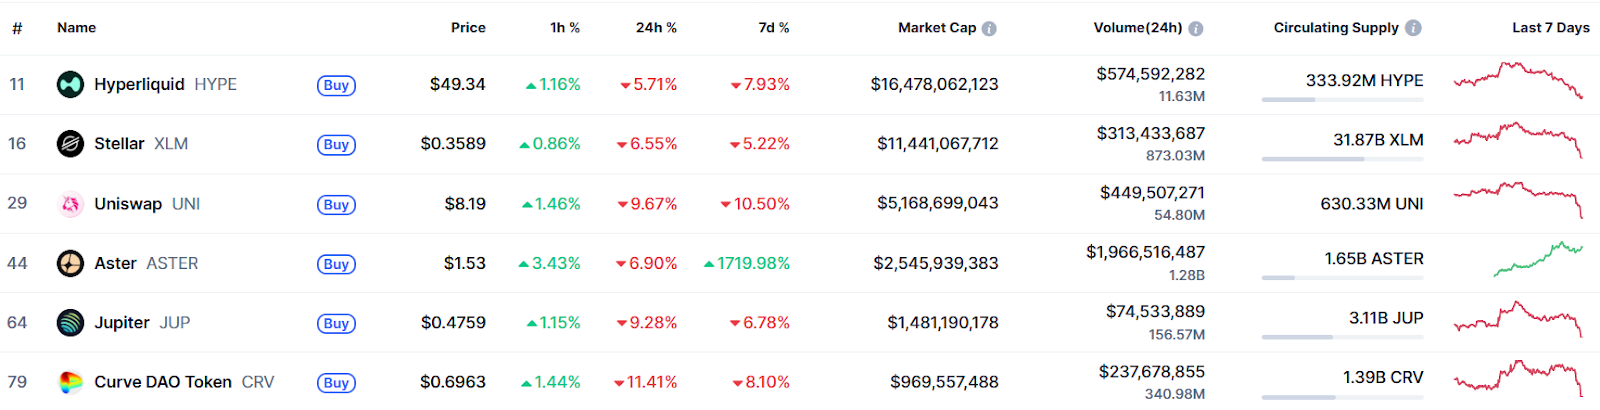Sort table by 24h % column
Screen dimensions: 1600x410
click(x=656, y=28)
